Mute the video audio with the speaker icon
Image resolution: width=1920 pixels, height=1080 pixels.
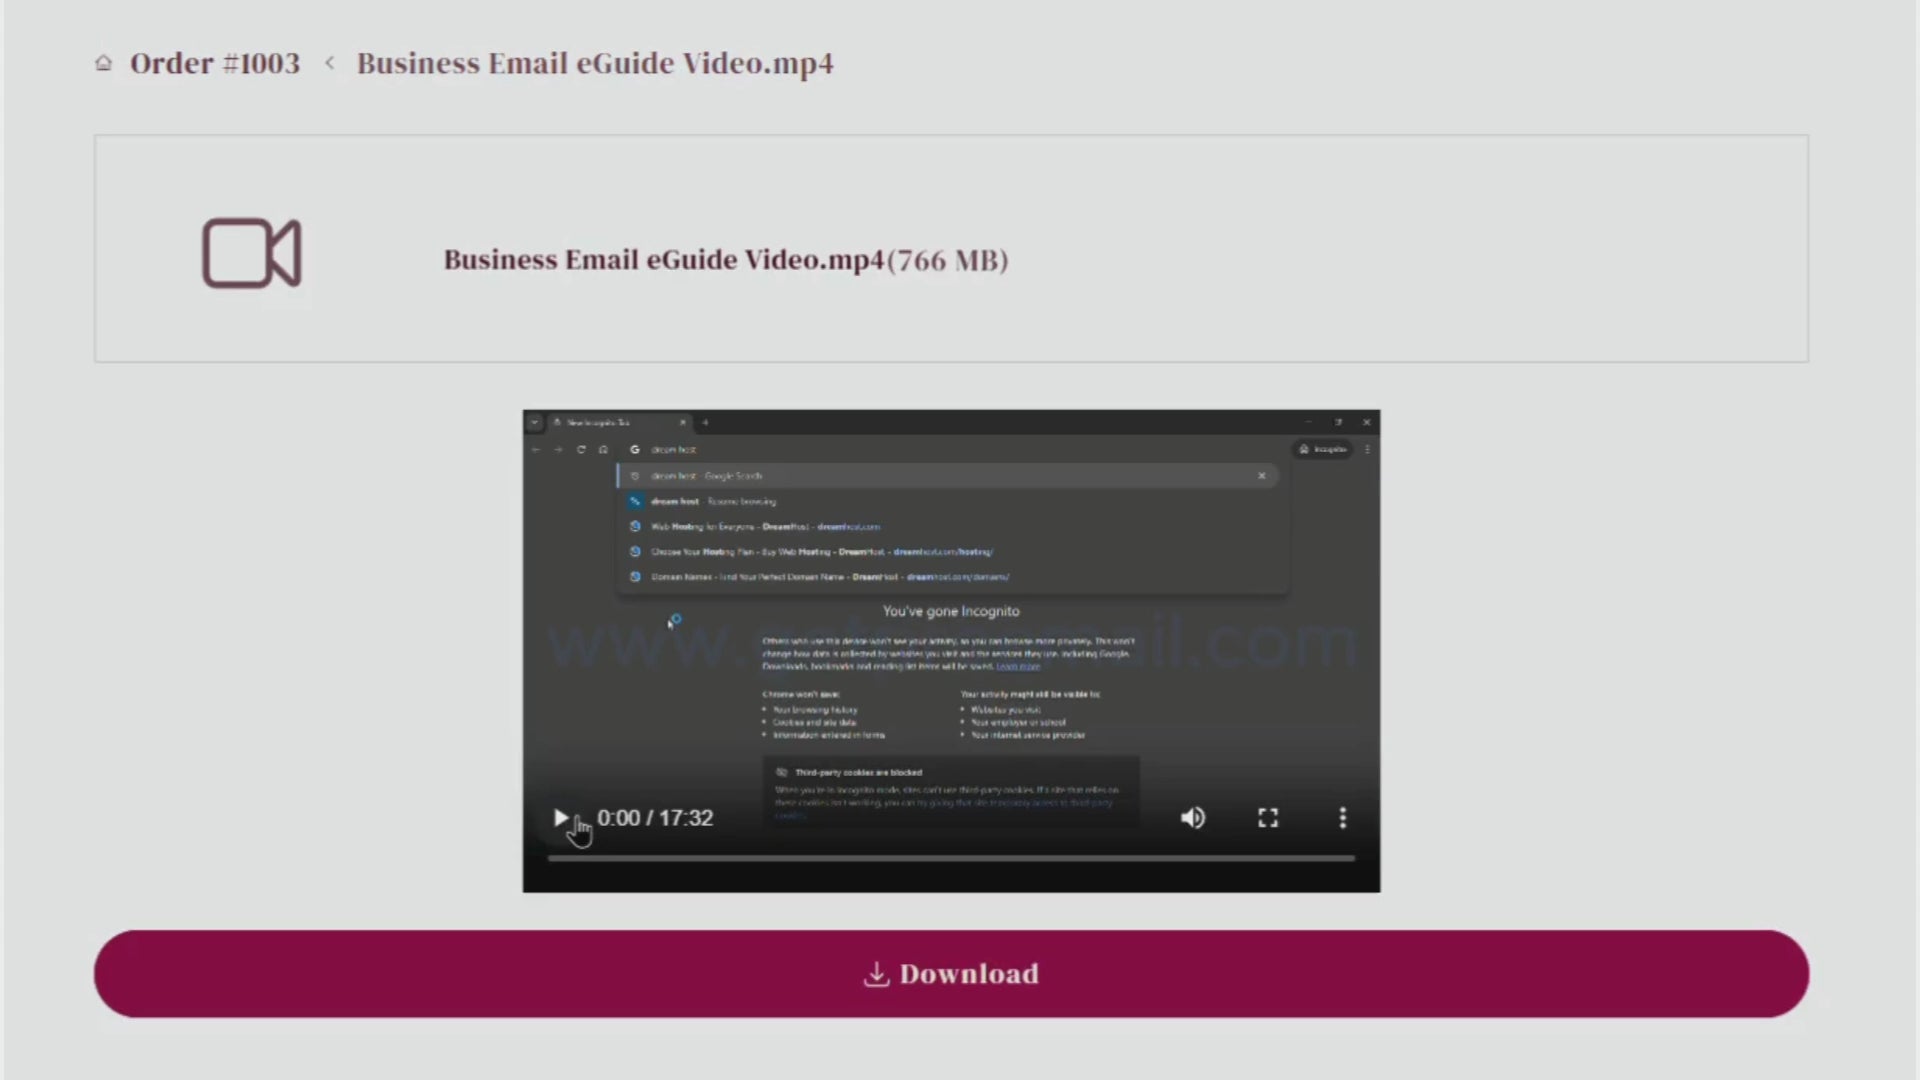coord(1192,818)
